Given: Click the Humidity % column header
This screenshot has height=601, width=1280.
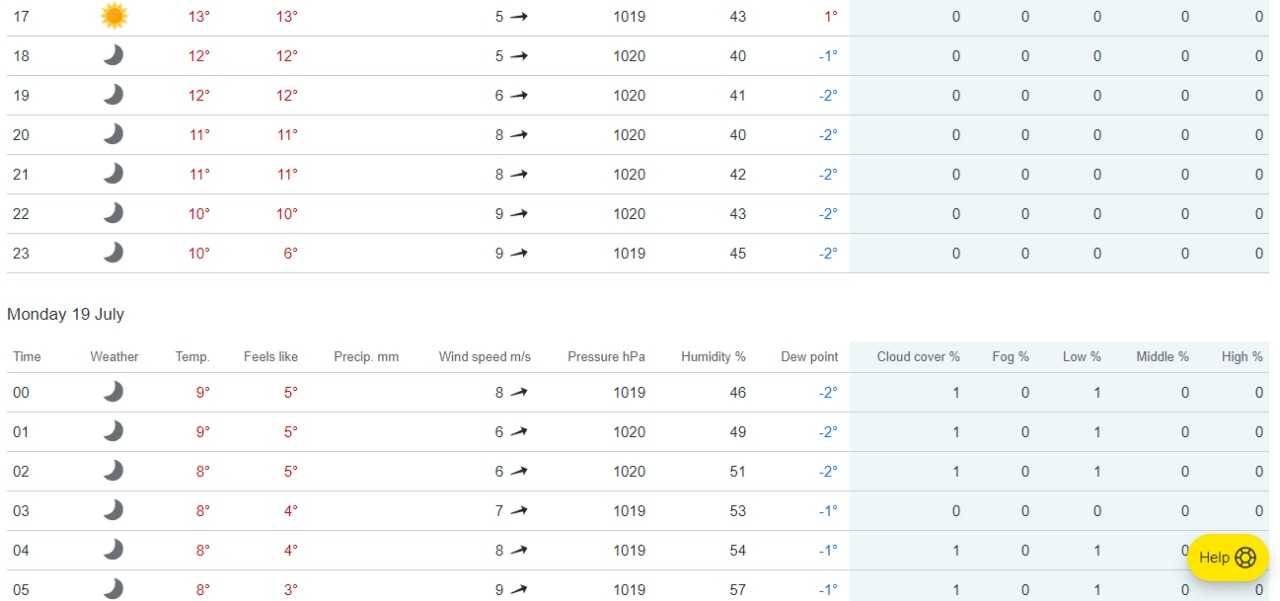Looking at the screenshot, I should coord(713,357).
